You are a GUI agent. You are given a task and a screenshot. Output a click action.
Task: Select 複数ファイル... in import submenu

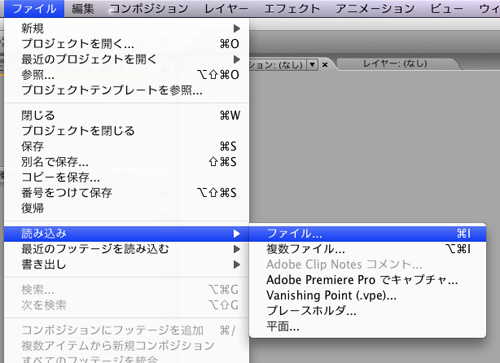tap(368, 249)
